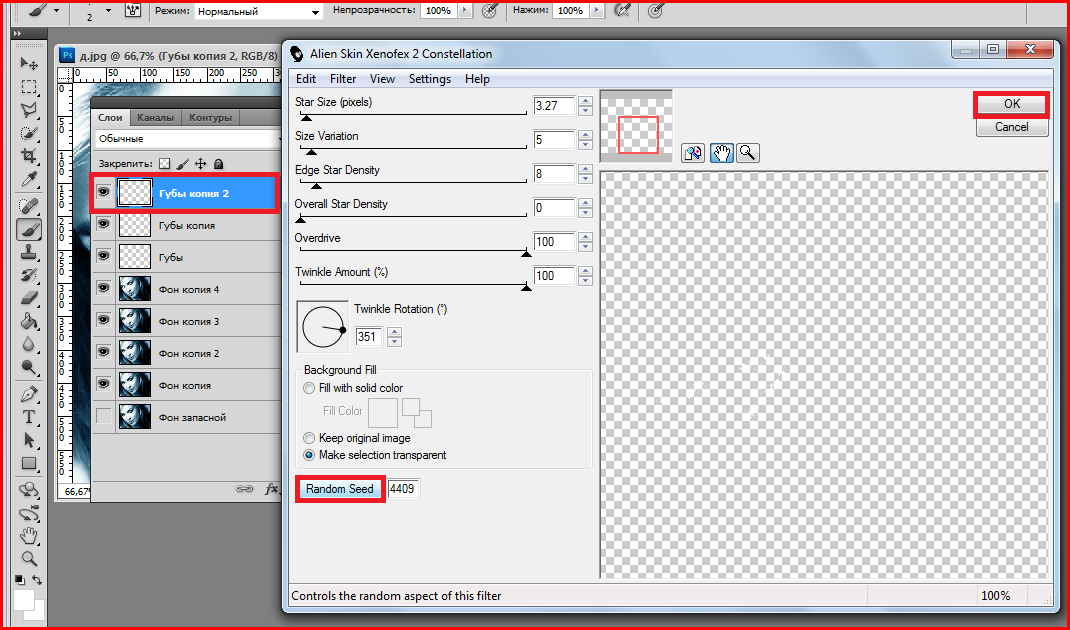Select the Blur tool
1070x630 pixels.
click(x=29, y=345)
